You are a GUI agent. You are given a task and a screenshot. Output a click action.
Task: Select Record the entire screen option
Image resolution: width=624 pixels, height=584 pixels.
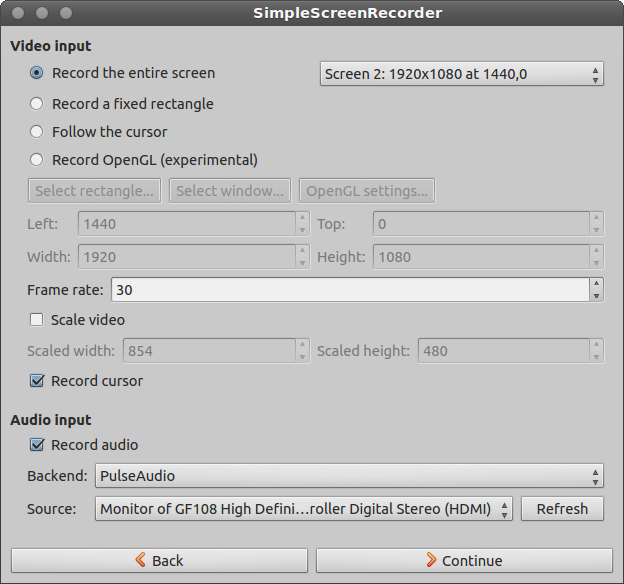click(x=37, y=73)
